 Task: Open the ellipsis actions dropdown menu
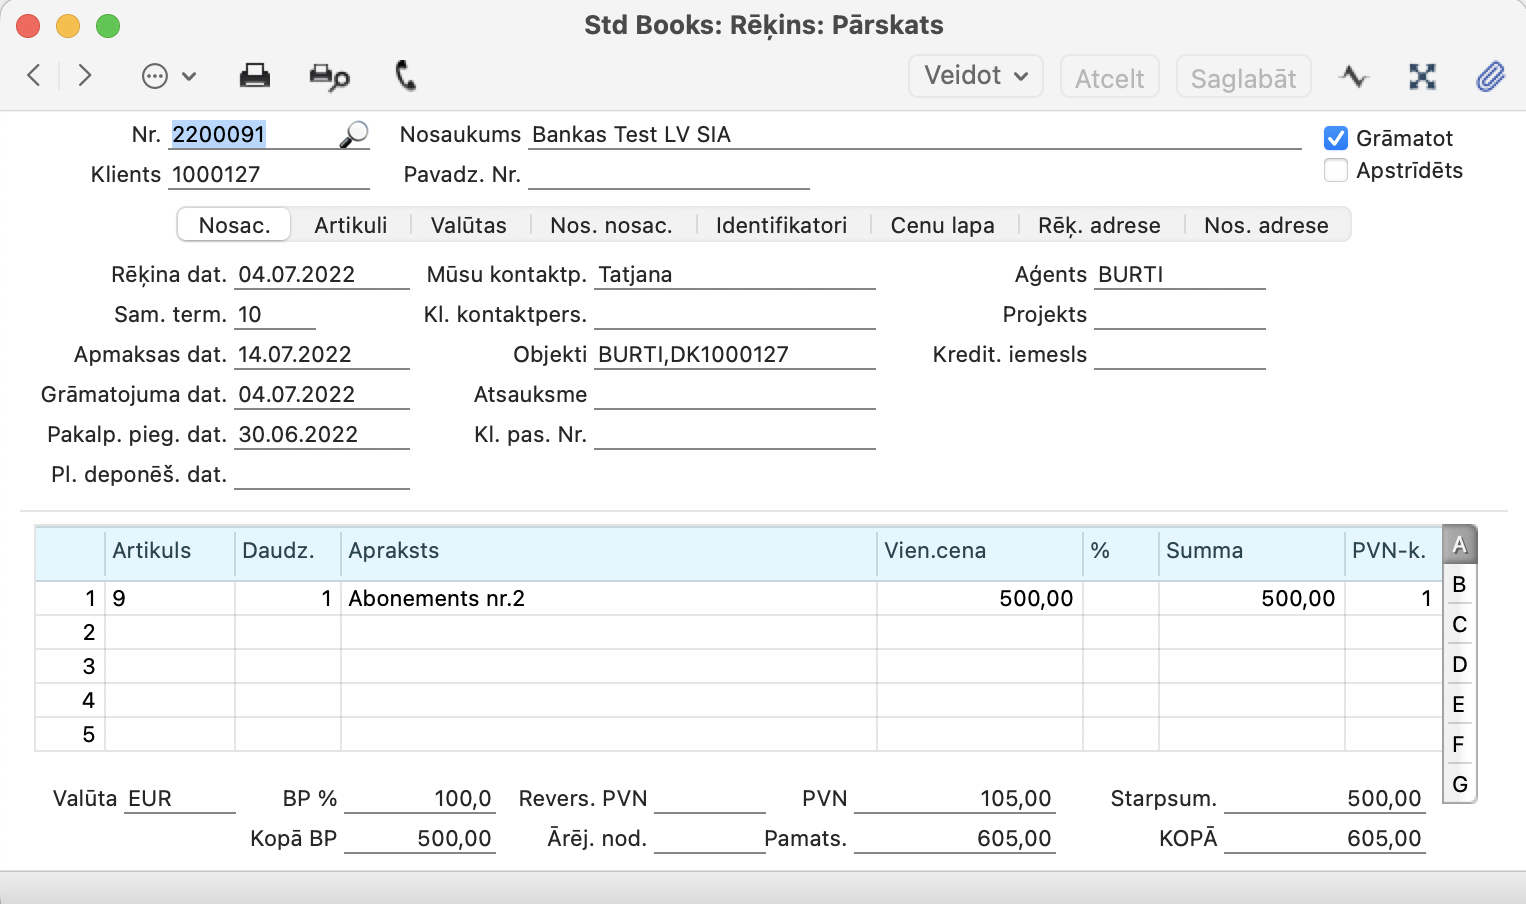coord(168,76)
